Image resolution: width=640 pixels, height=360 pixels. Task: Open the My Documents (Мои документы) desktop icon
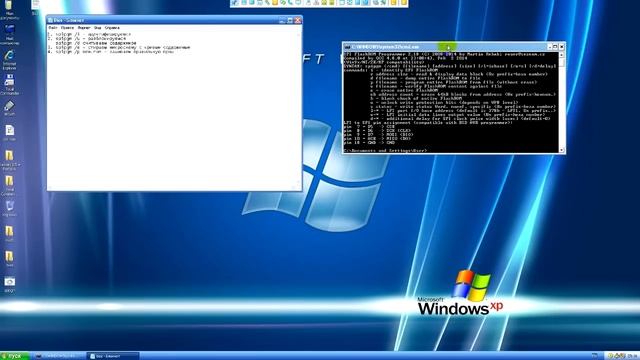(x=9, y=6)
